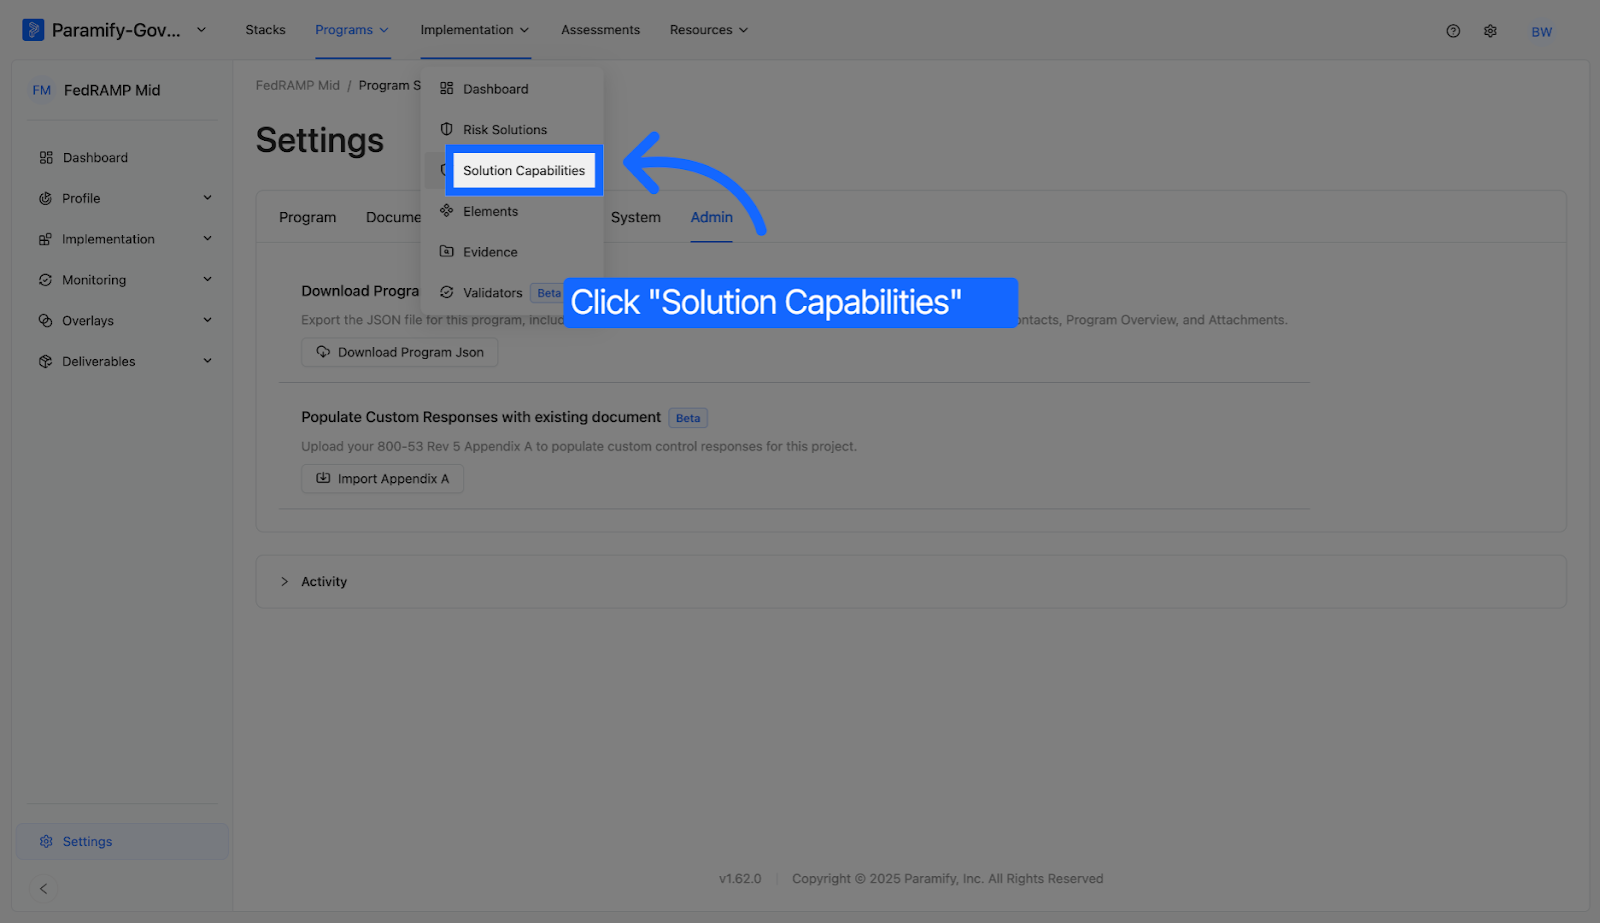Viewport: 1600px width, 923px height.
Task: Open the settings gear icon in top bar
Action: coord(1490,31)
